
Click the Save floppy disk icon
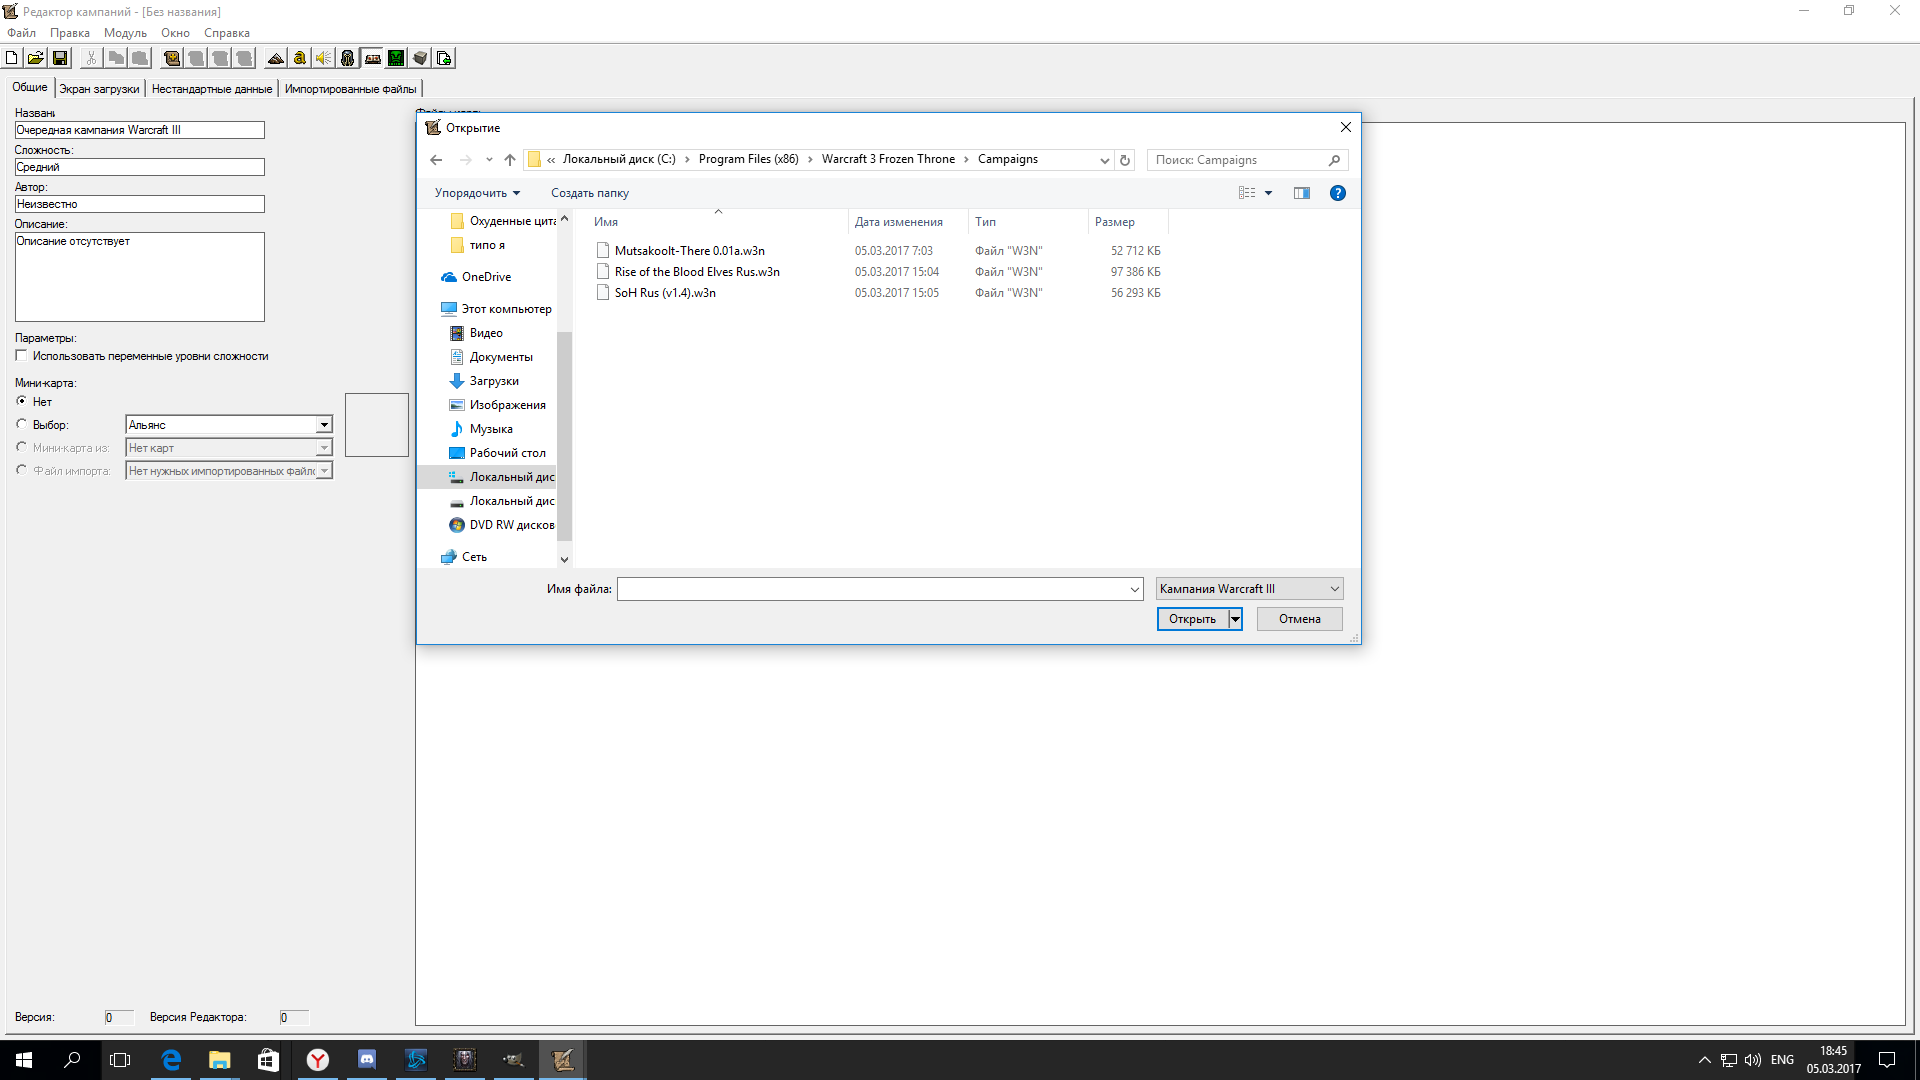tap(60, 58)
